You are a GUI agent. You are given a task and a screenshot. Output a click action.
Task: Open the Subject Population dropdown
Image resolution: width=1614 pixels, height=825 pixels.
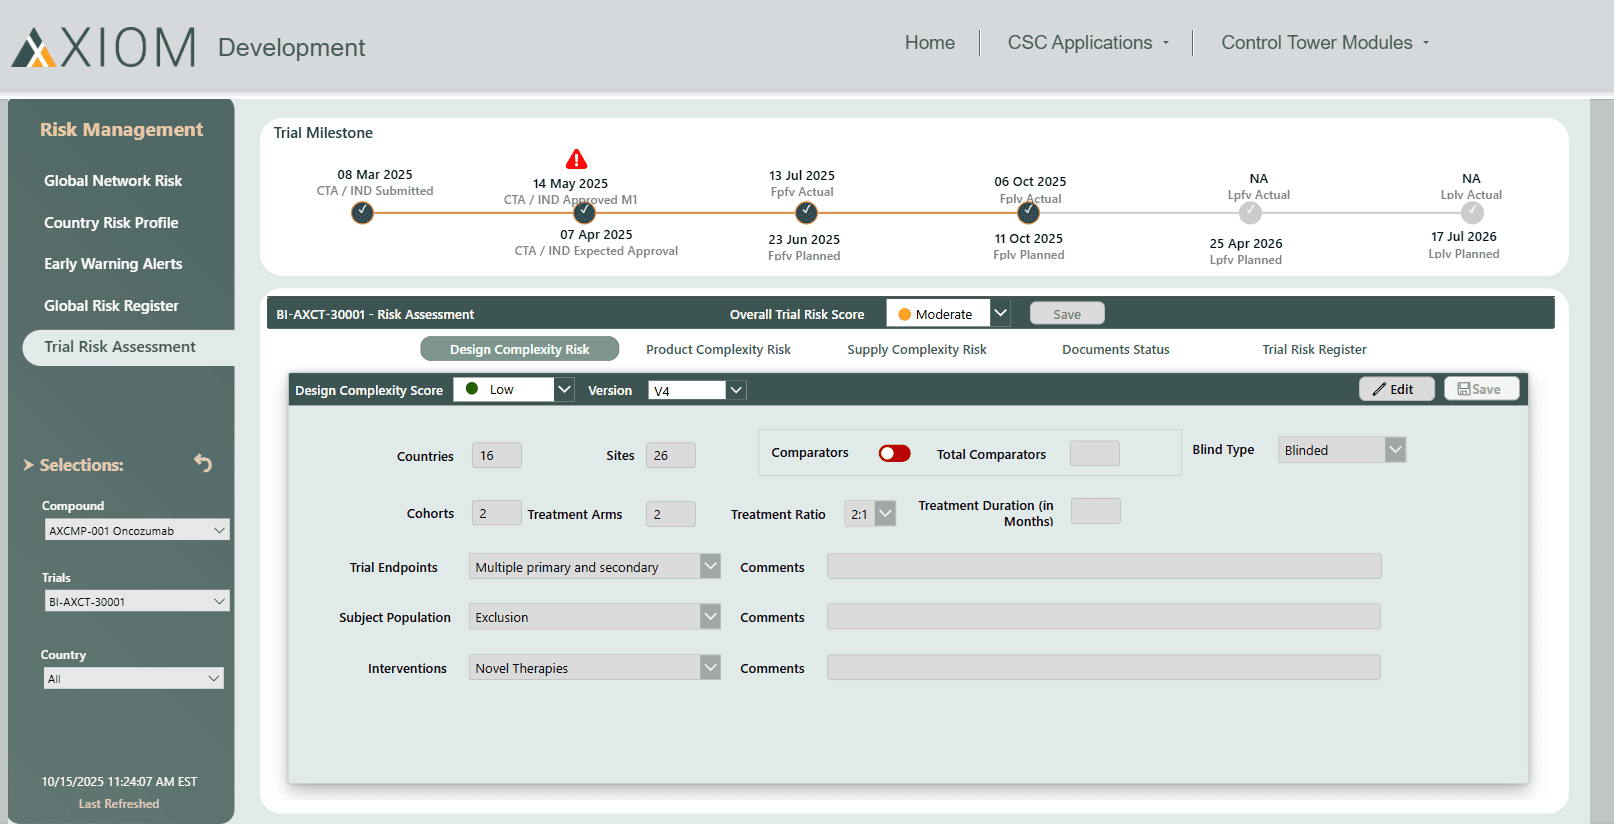pyautogui.click(x=710, y=616)
